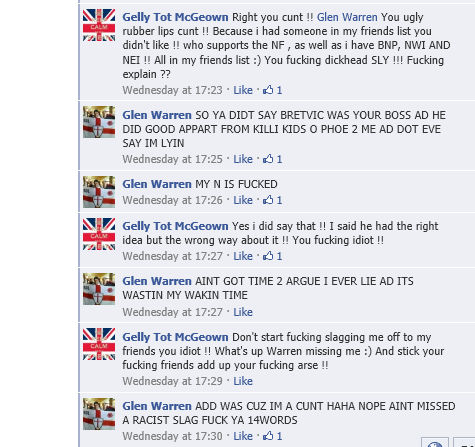475x447 pixels.
Task: Open England flag avatar on 17:25 comment
Action: [99, 122]
